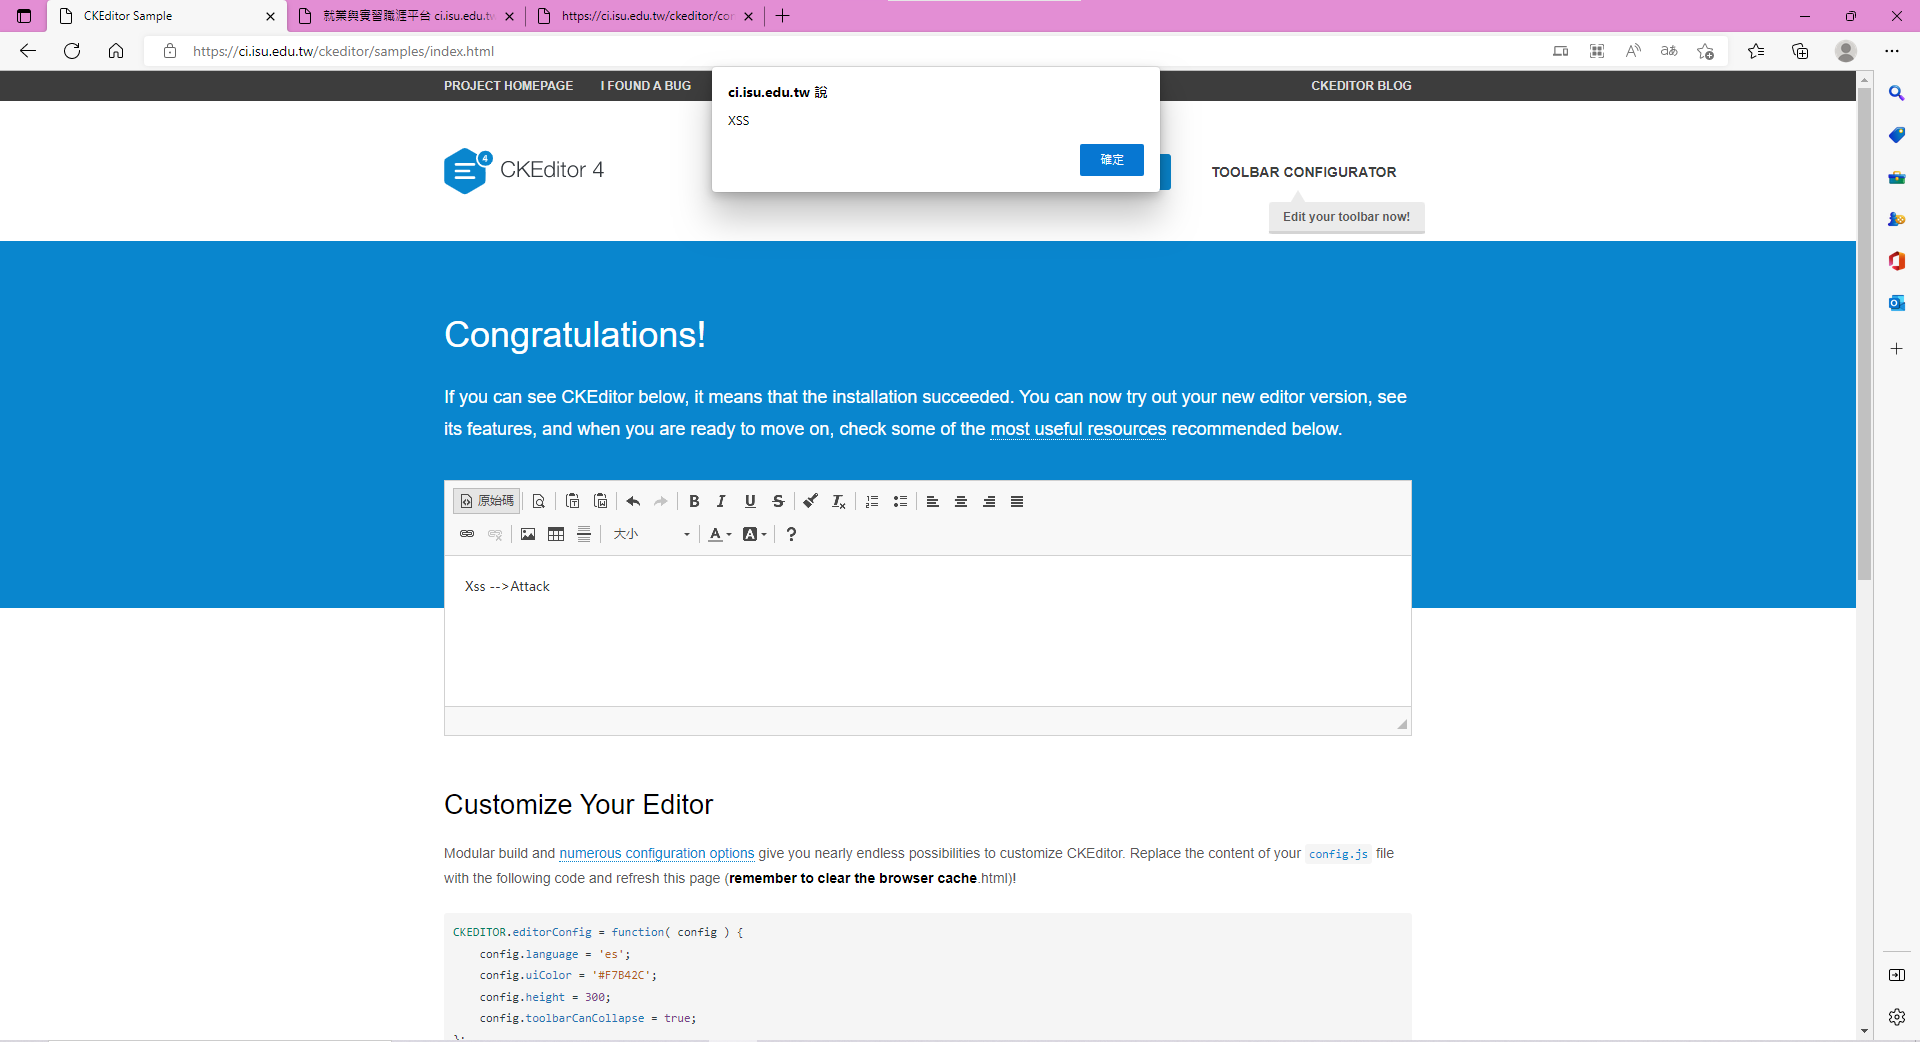This screenshot has height=1042, width=1920.
Task: Open the background color dropdown
Action: pyautogui.click(x=755, y=534)
